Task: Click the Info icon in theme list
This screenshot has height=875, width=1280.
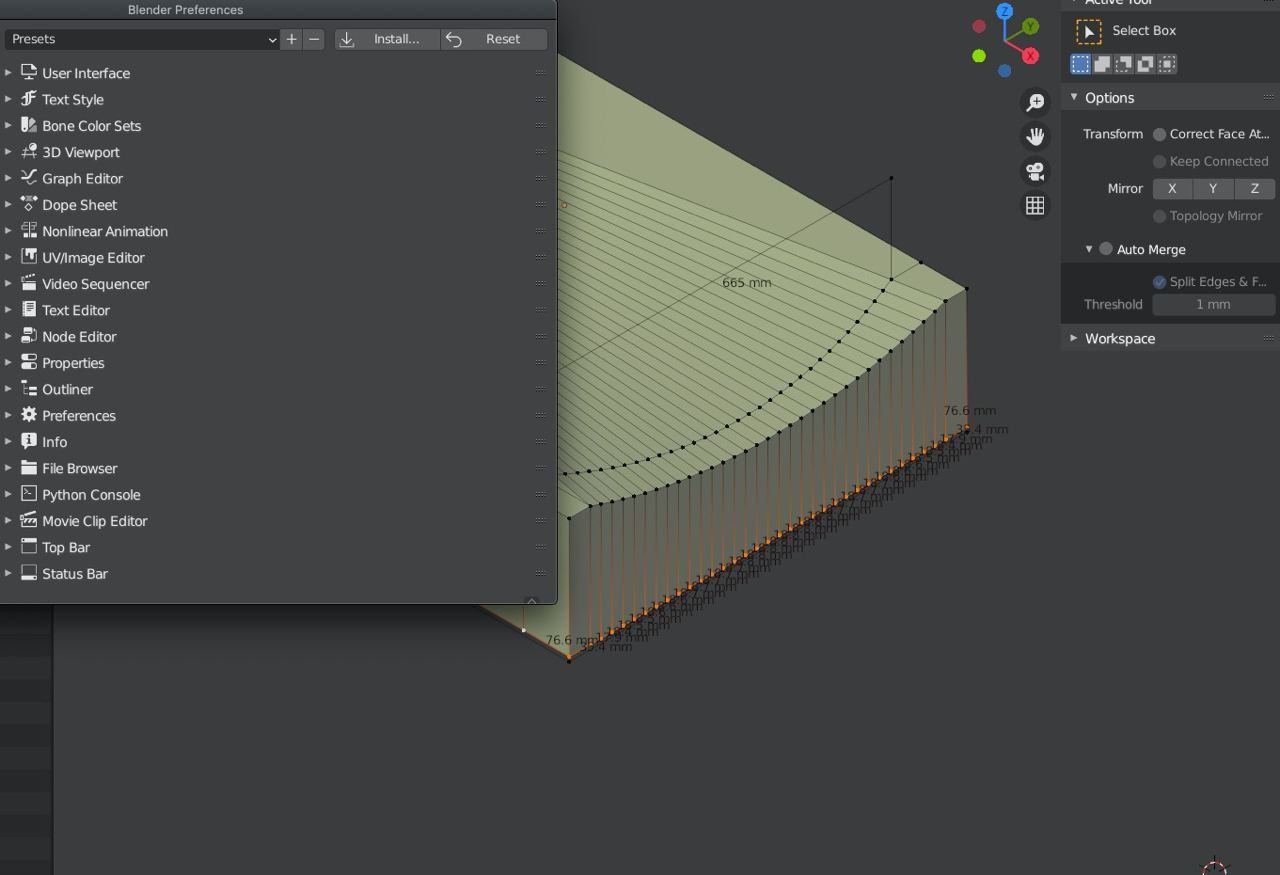Action: [x=29, y=441]
